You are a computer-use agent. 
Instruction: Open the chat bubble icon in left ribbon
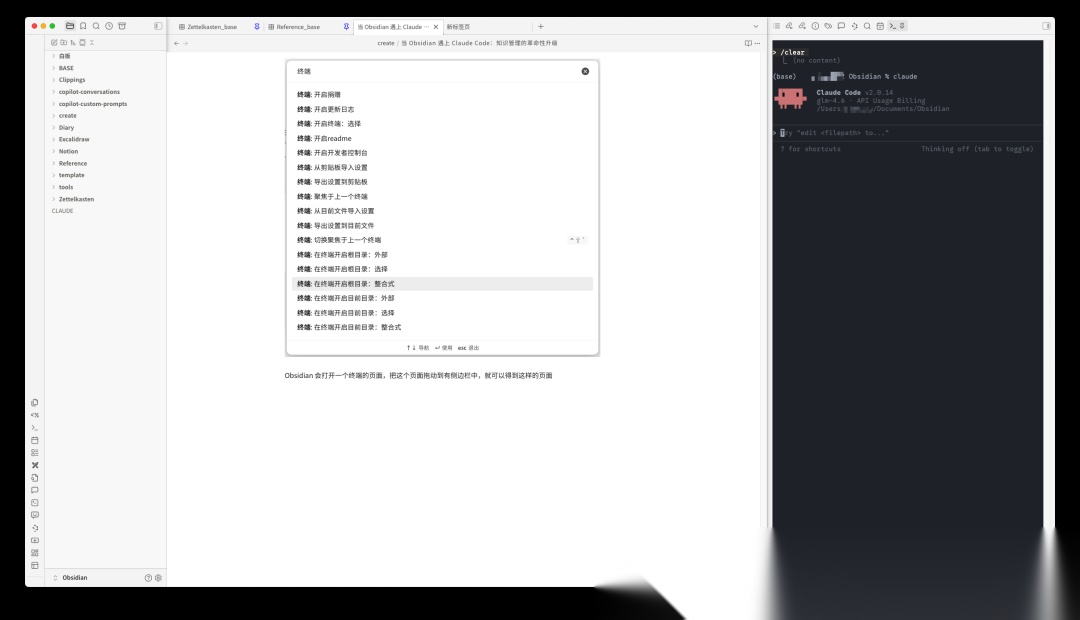pos(34,490)
